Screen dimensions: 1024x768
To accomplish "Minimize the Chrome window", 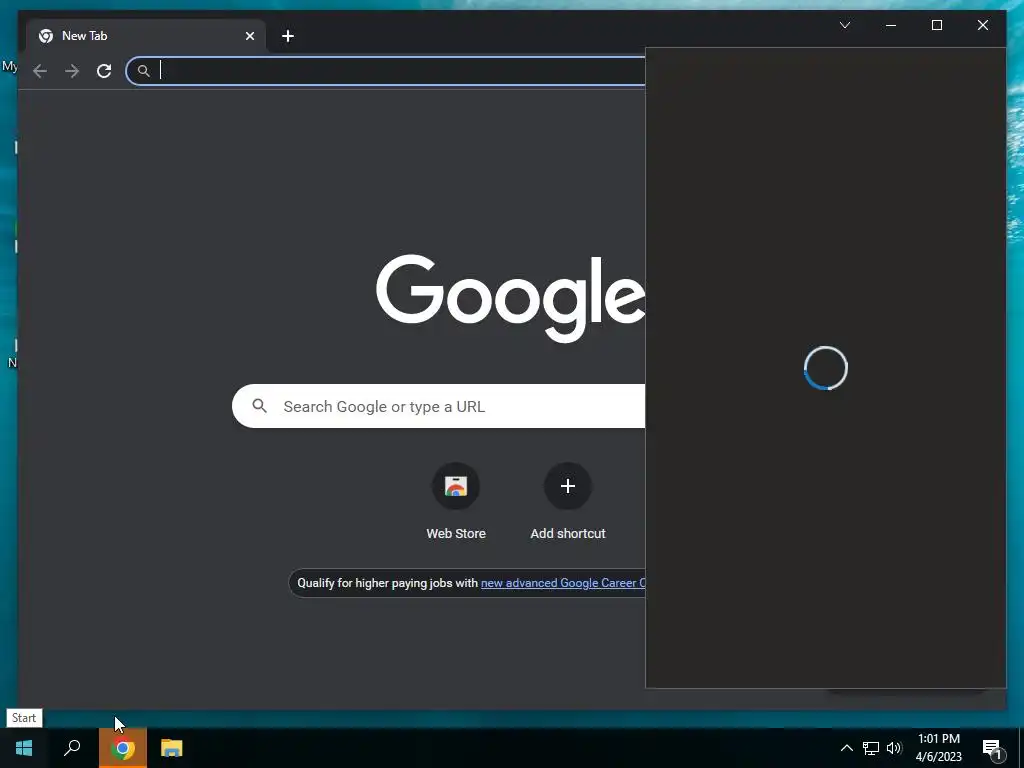I will pyautogui.click(x=891, y=25).
